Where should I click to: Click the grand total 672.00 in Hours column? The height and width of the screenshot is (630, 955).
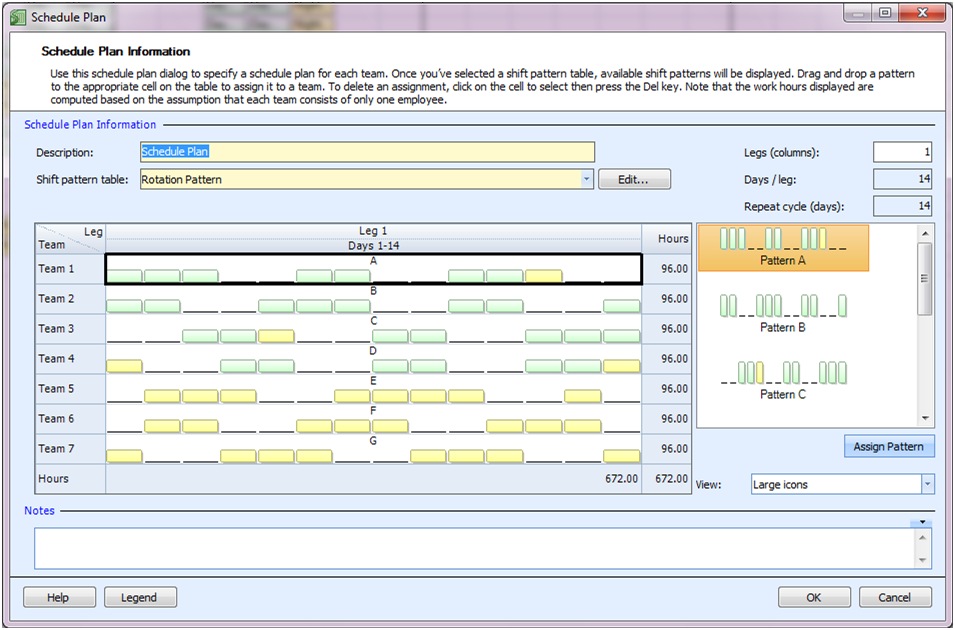click(x=667, y=479)
